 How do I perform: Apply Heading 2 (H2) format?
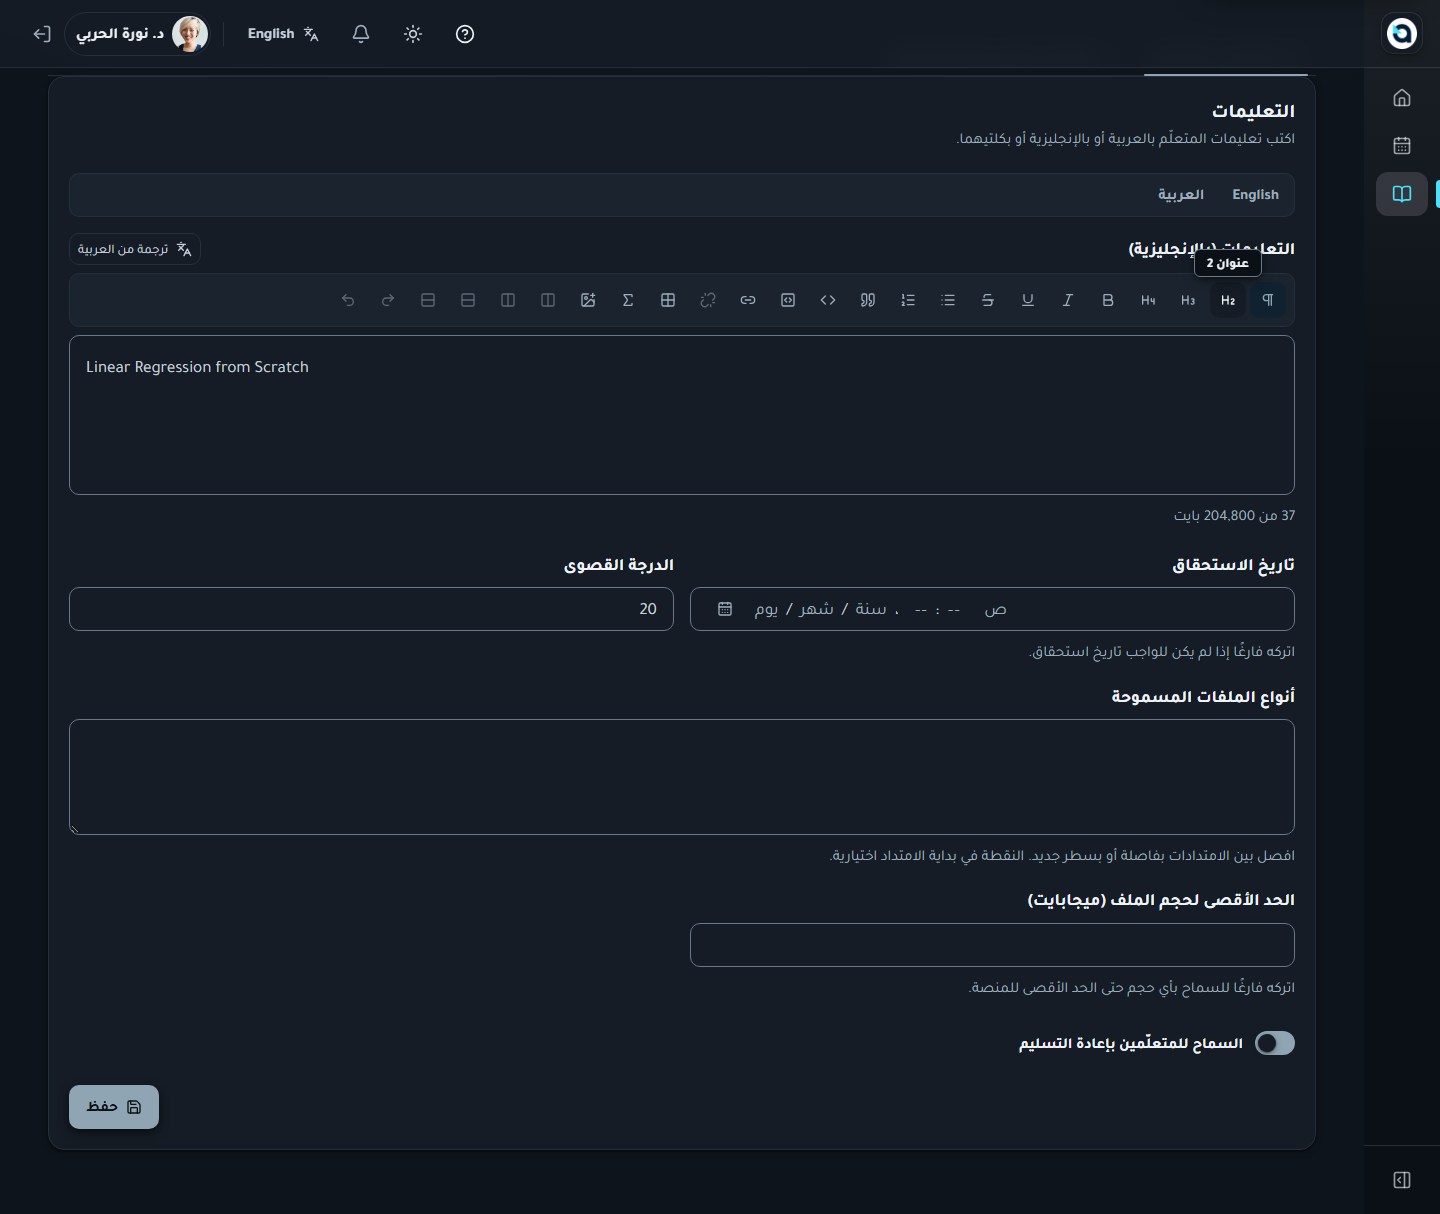(x=1228, y=300)
